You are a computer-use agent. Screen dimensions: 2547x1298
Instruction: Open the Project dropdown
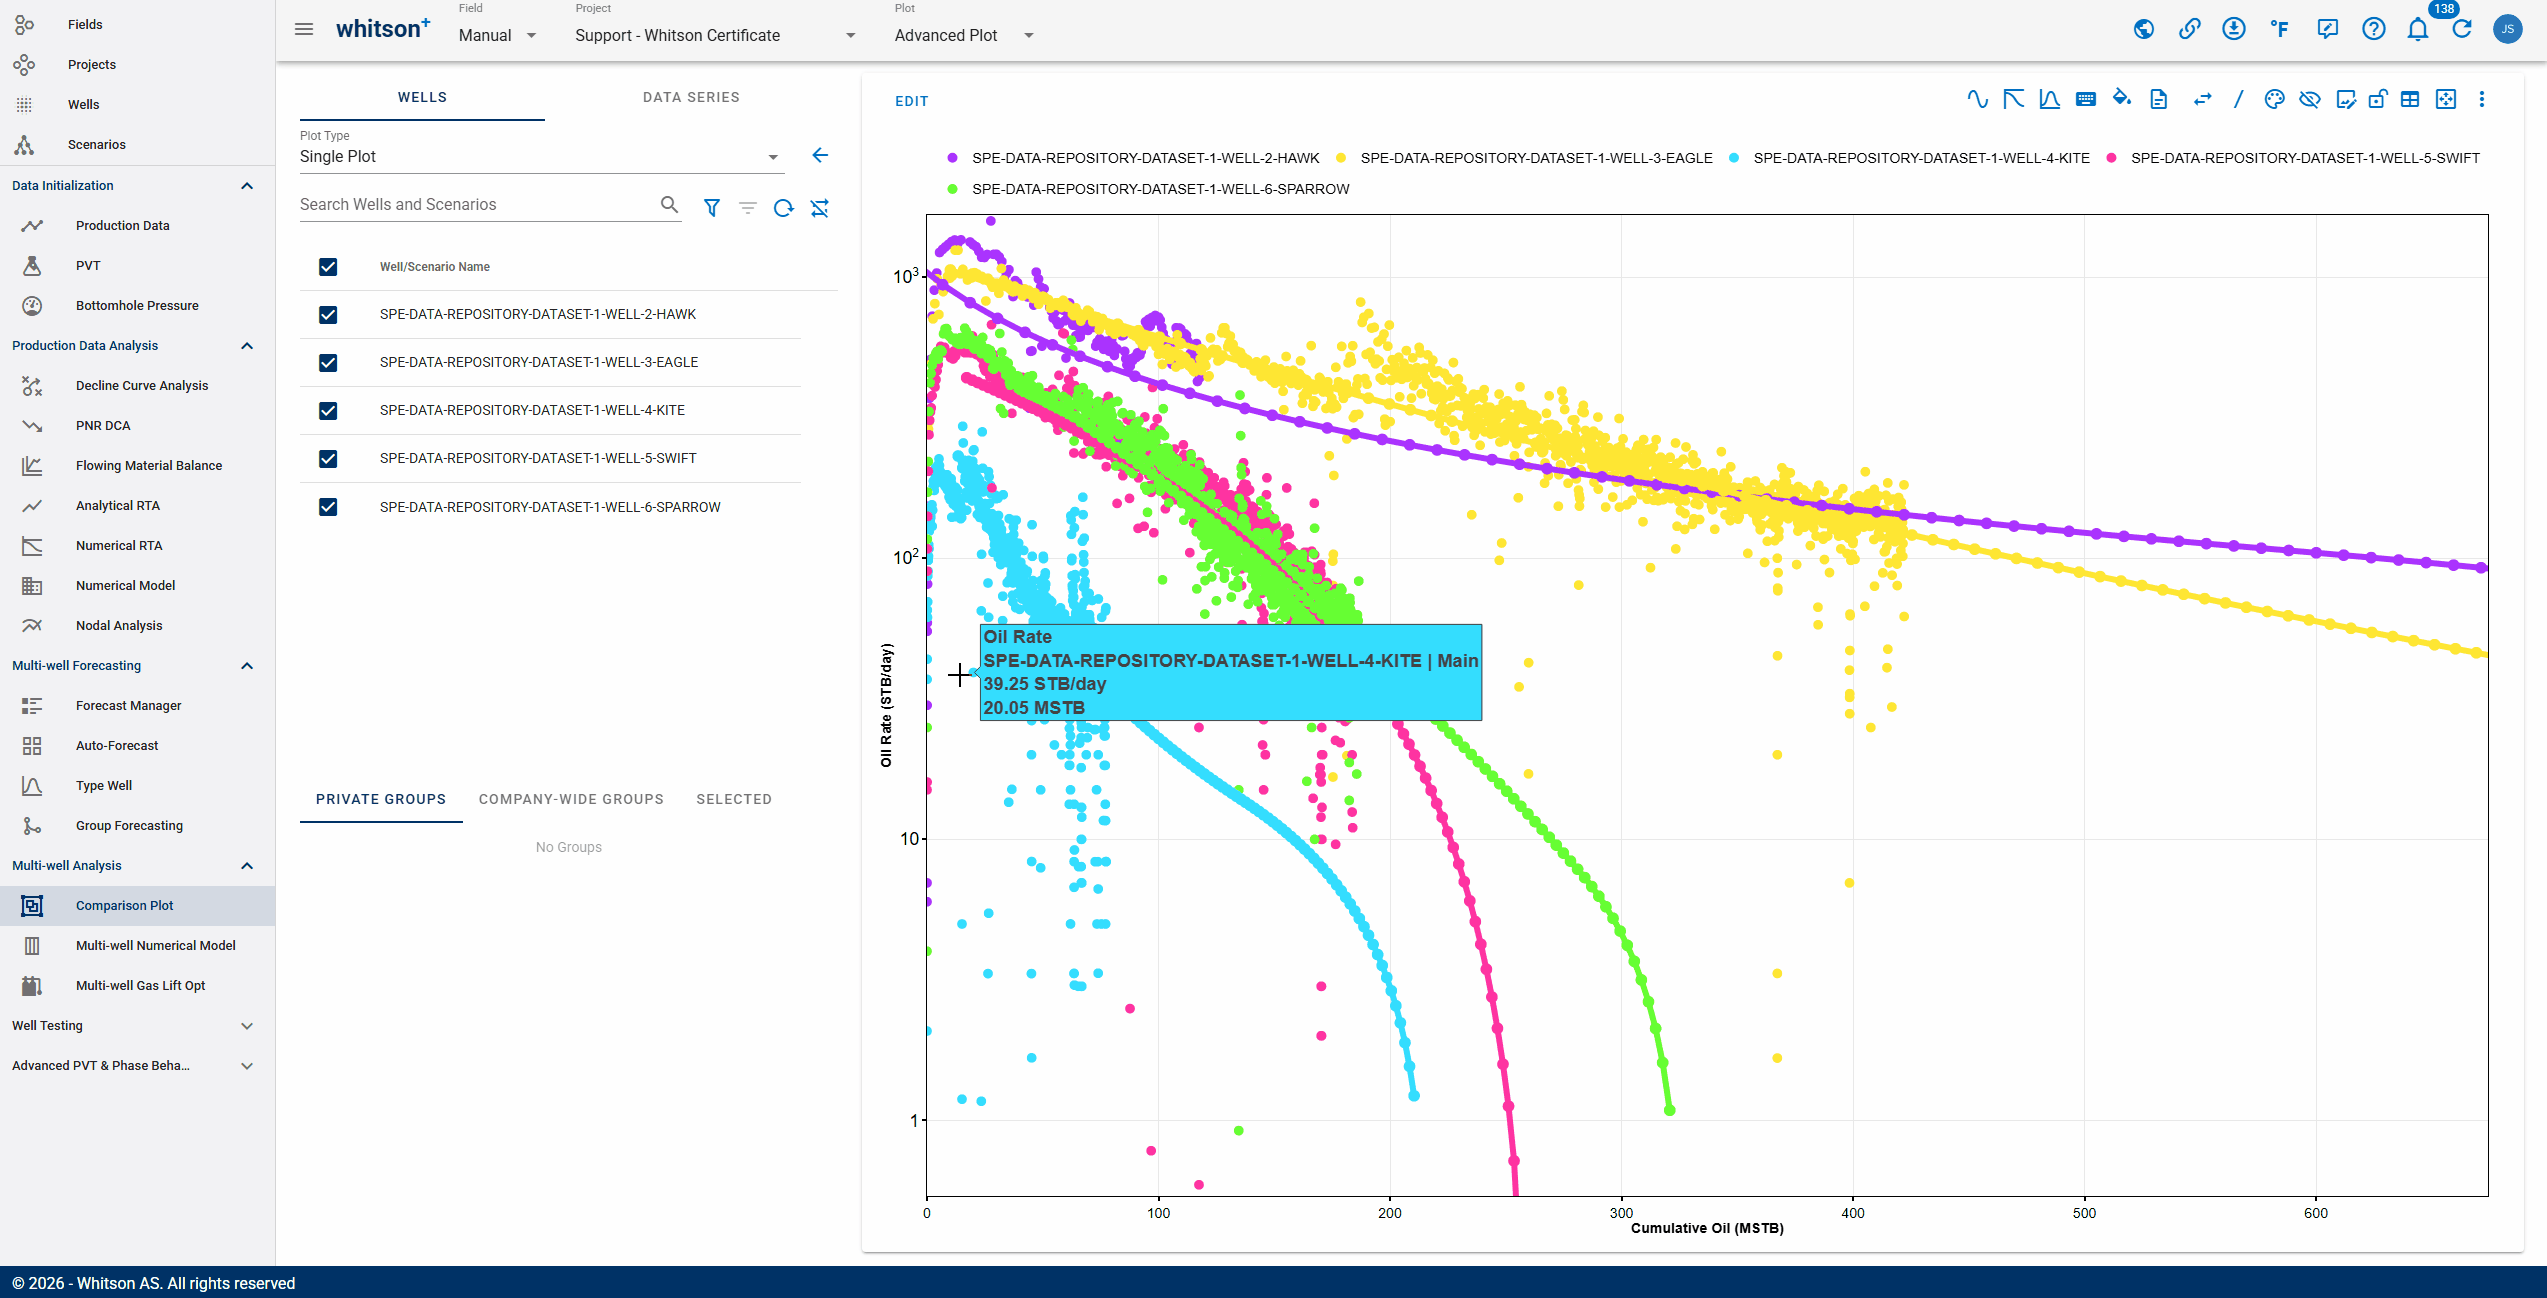click(716, 35)
